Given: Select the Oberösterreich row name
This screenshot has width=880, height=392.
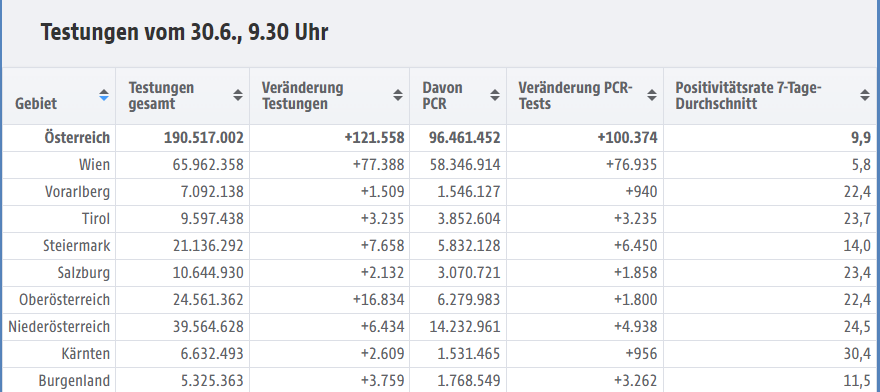Looking at the screenshot, I should click(x=65, y=300).
